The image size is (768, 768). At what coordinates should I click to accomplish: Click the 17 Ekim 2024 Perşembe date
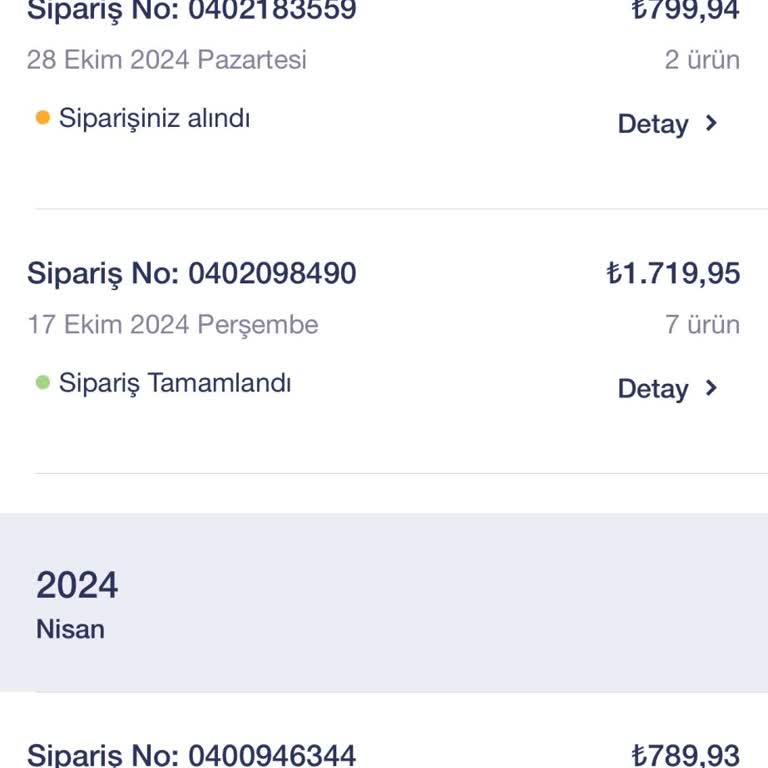tap(173, 324)
